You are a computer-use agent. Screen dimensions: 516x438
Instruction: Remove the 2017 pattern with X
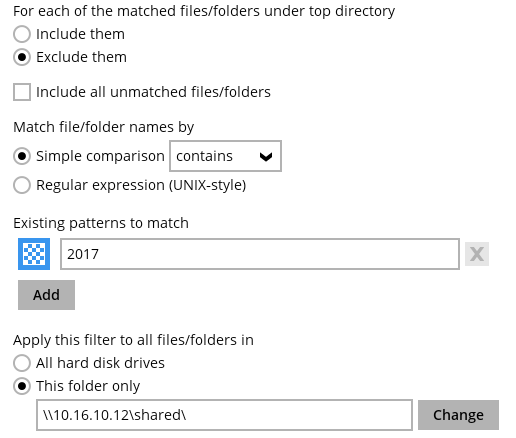477,254
